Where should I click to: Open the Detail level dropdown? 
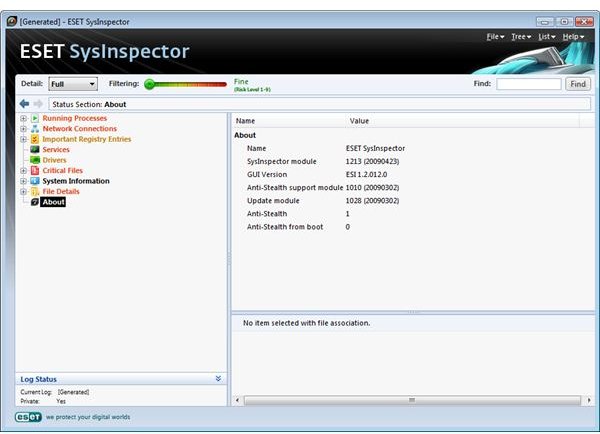tap(73, 84)
